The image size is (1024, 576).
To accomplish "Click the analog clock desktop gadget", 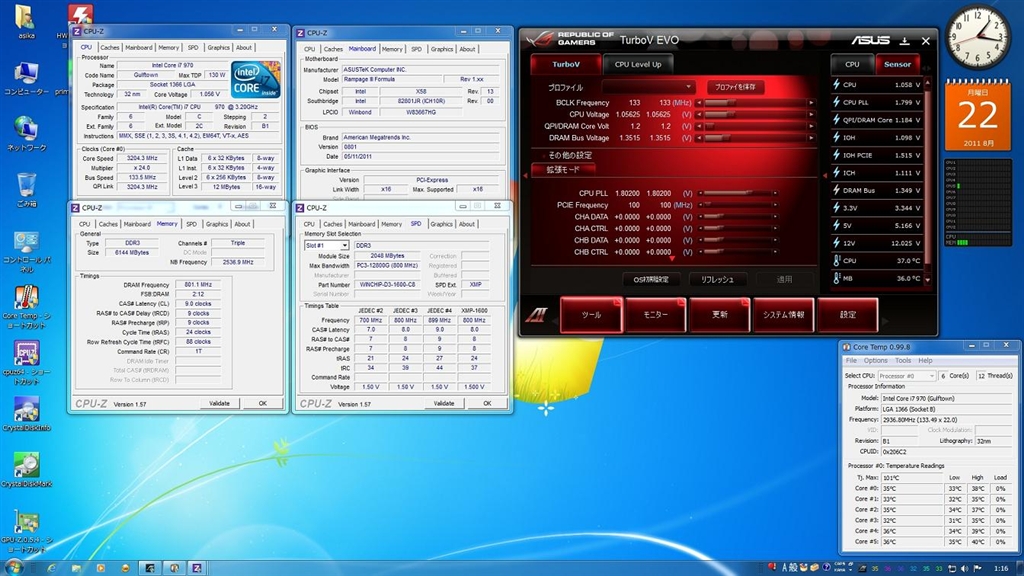I will click(978, 37).
